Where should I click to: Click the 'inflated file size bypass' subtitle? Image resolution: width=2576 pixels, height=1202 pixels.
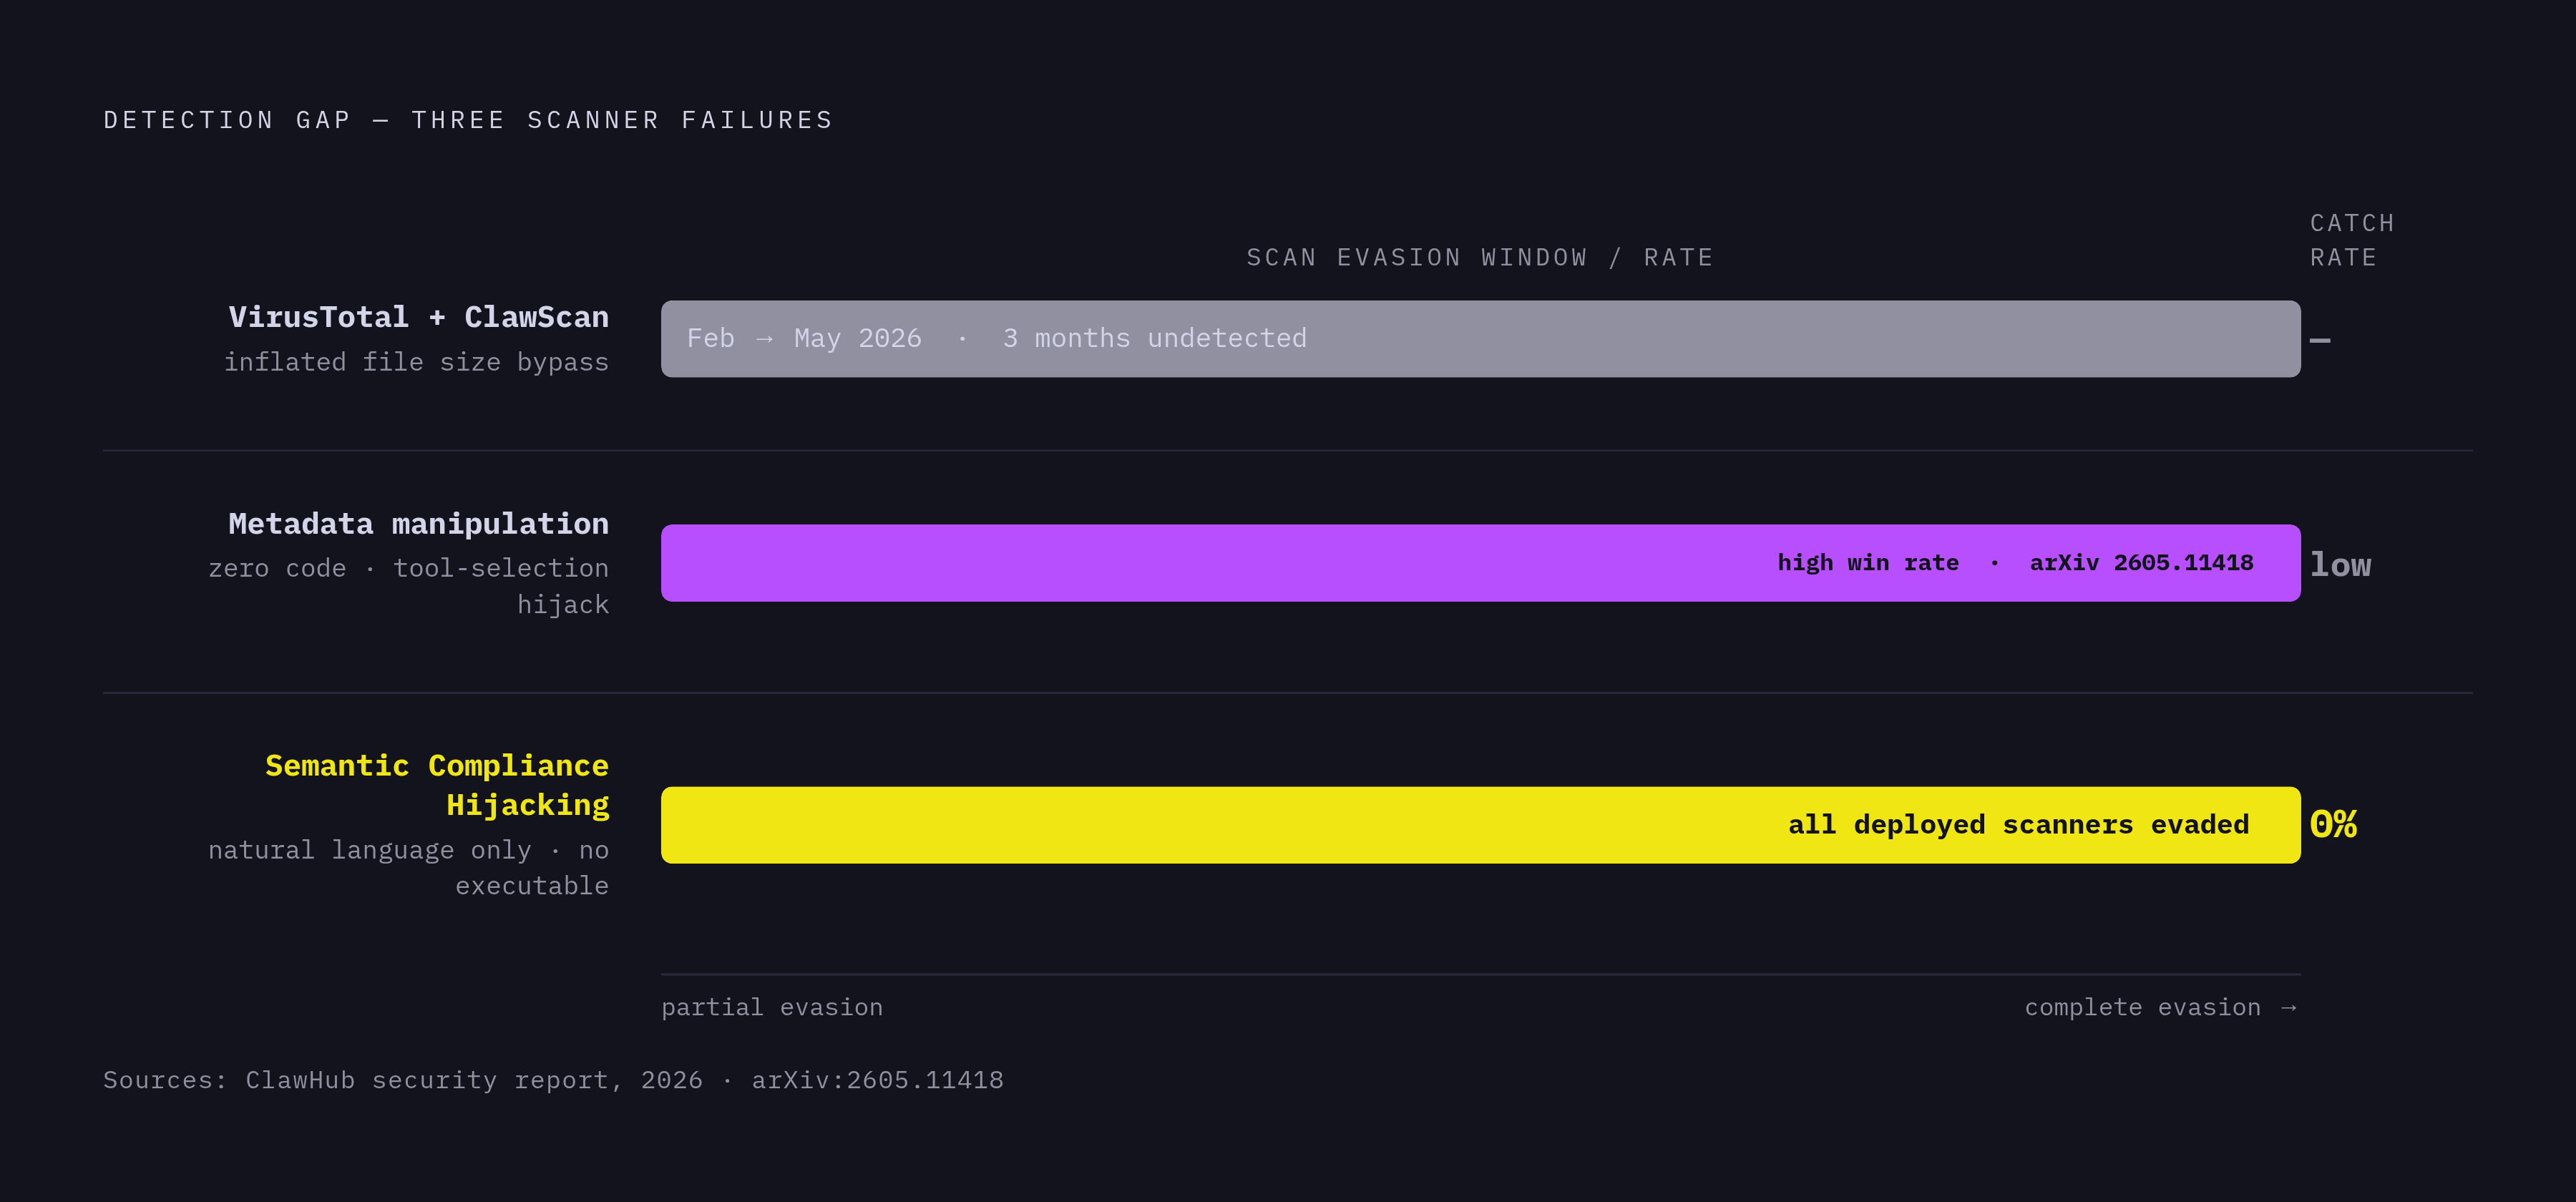(416, 362)
